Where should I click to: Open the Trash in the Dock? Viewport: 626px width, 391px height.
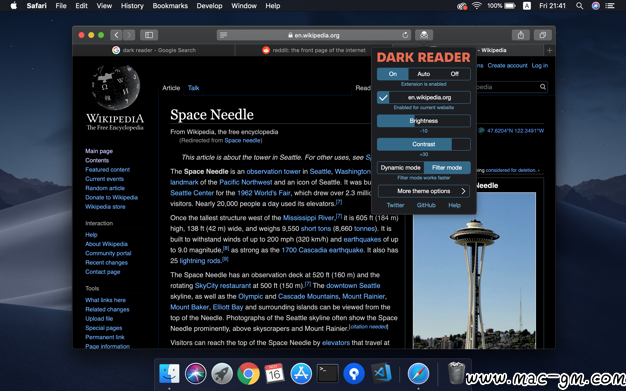(x=456, y=373)
